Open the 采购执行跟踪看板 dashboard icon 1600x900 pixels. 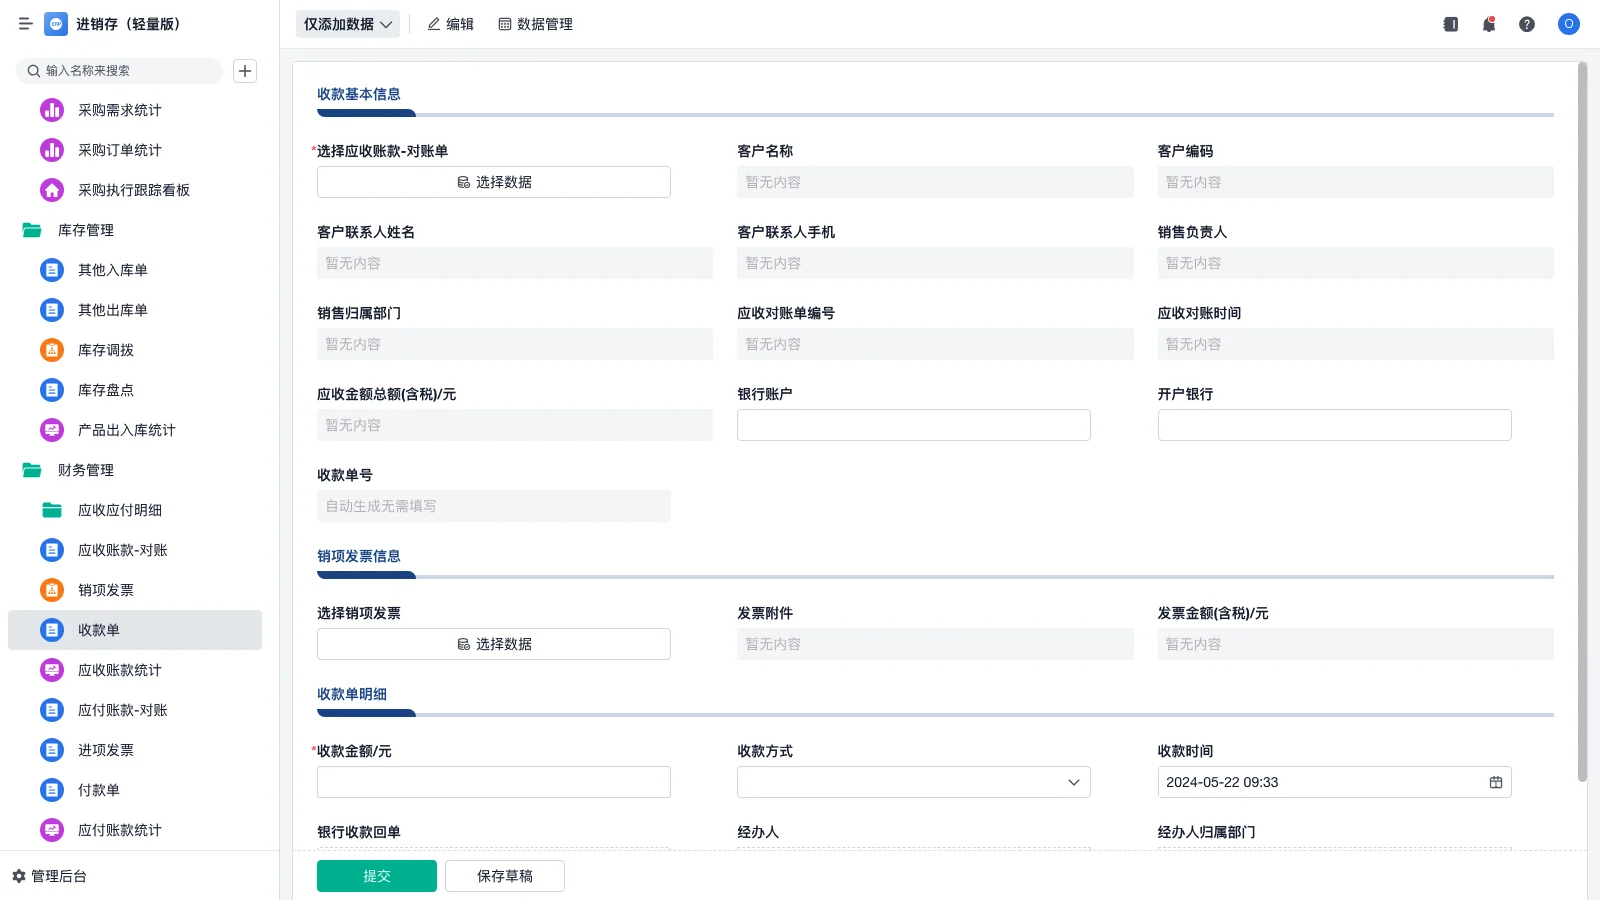52,190
